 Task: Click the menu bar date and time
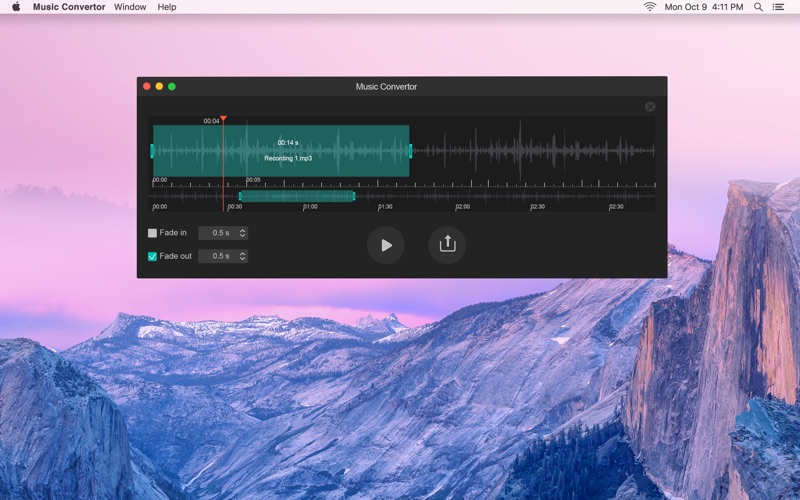tap(704, 7)
